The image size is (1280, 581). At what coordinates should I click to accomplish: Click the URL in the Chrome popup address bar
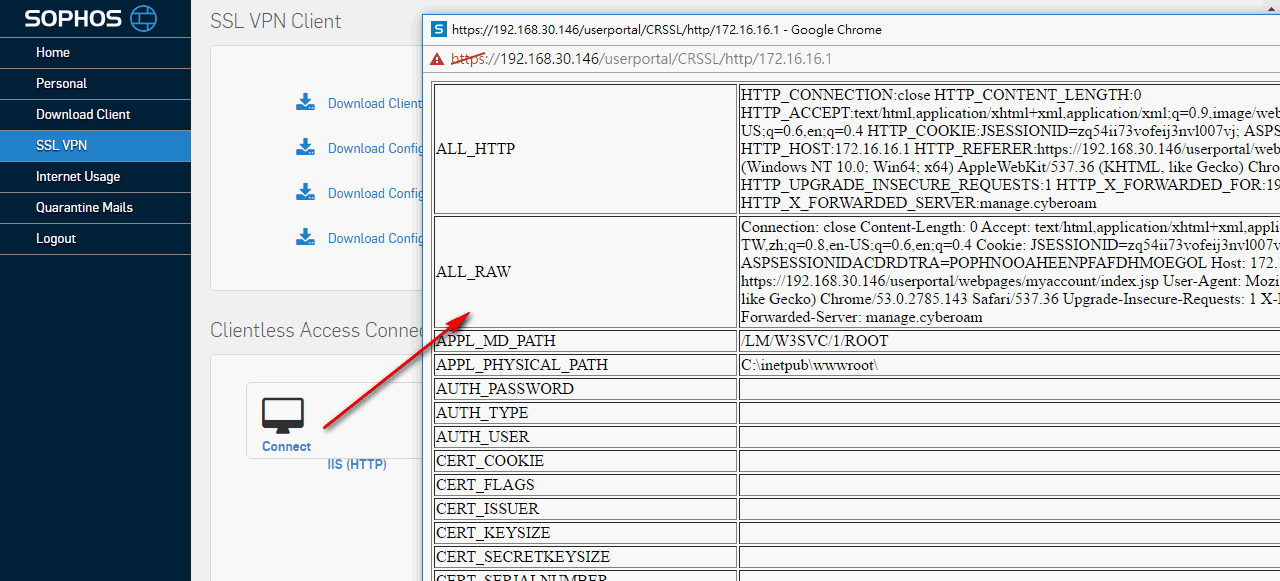[x=641, y=59]
